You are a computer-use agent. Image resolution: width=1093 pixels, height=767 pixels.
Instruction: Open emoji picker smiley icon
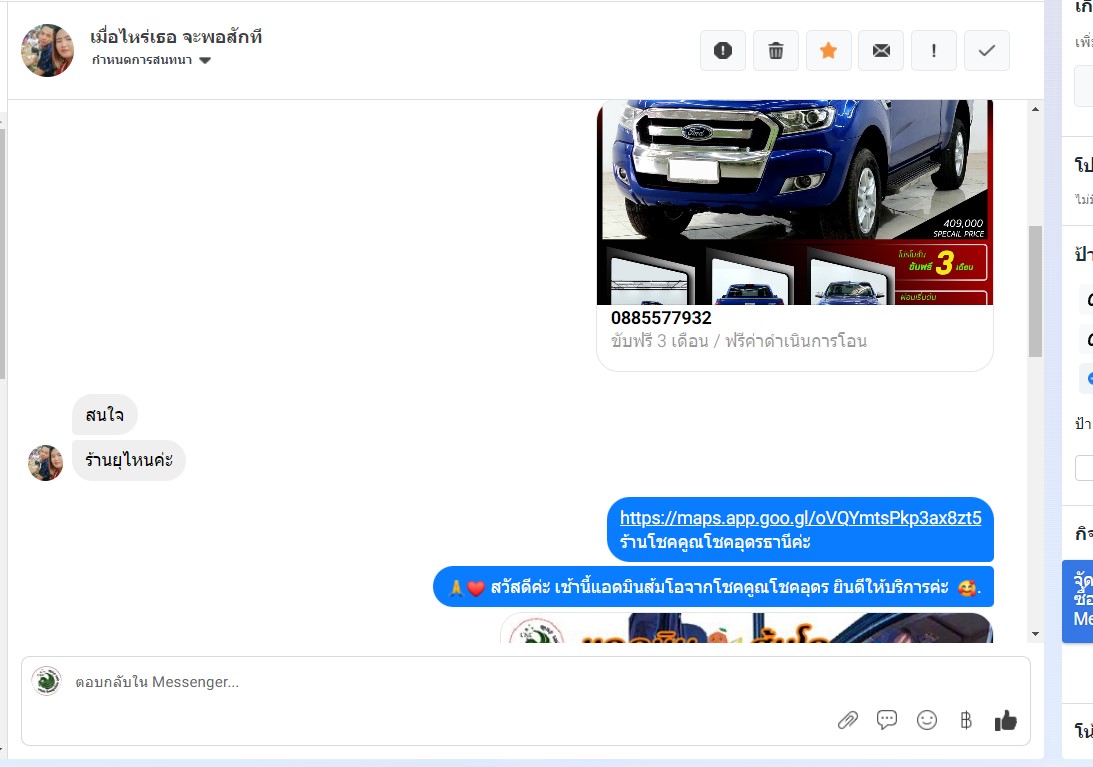[926, 720]
